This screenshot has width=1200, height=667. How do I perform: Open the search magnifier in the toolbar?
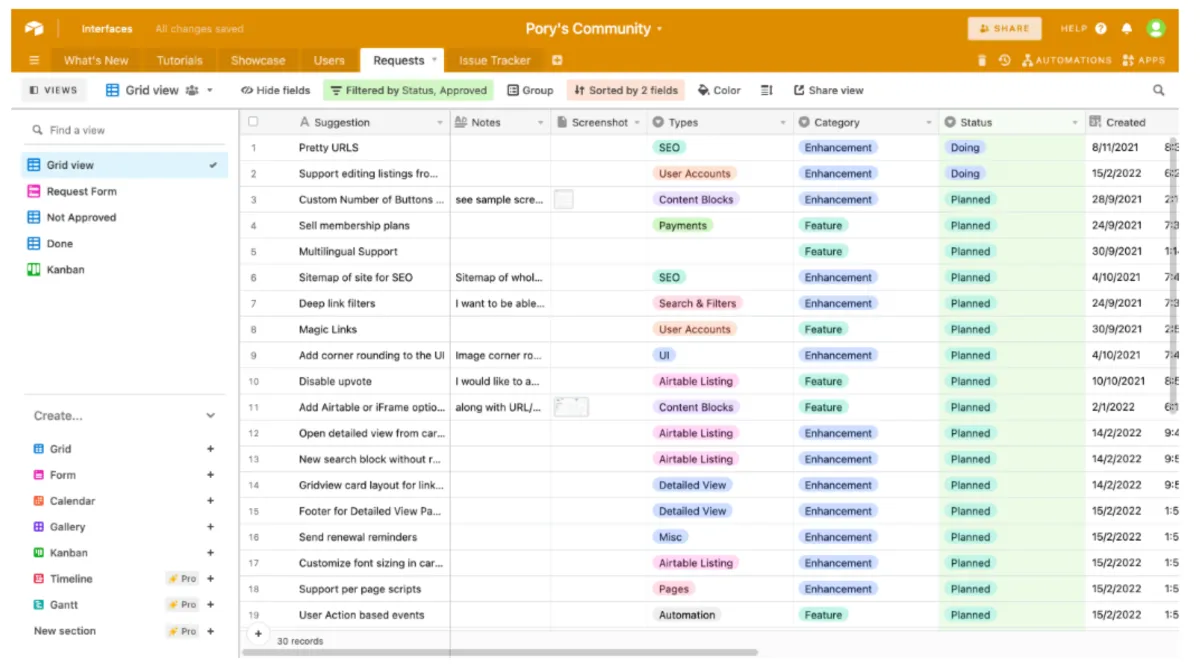1159,90
